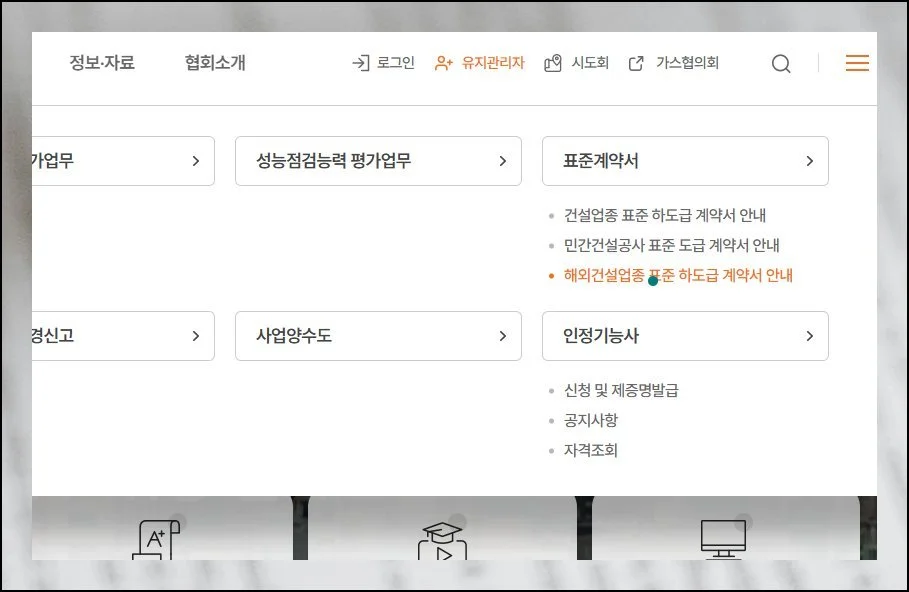Expand the 성능점검능력 평가업무 chevron
The height and width of the screenshot is (592, 909).
[x=502, y=160]
